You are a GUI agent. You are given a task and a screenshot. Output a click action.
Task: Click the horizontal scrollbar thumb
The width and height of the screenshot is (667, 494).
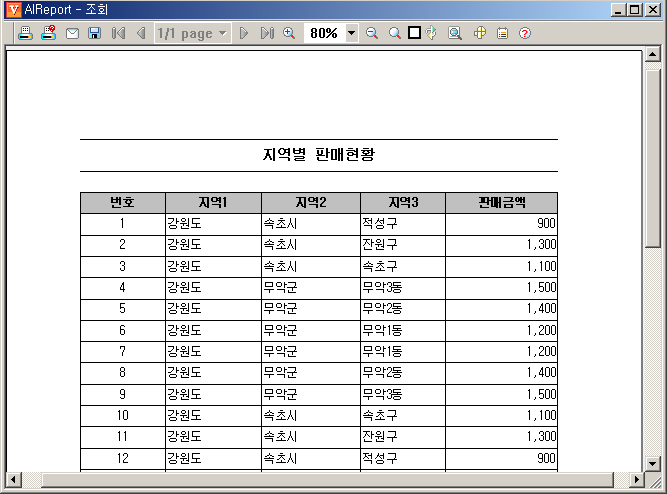coord(328,480)
